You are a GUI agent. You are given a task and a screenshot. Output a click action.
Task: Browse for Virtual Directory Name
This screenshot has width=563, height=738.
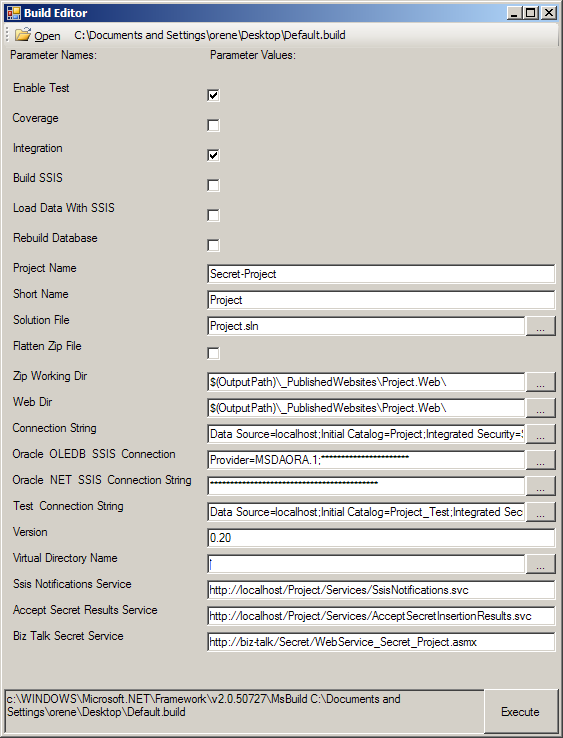click(540, 564)
